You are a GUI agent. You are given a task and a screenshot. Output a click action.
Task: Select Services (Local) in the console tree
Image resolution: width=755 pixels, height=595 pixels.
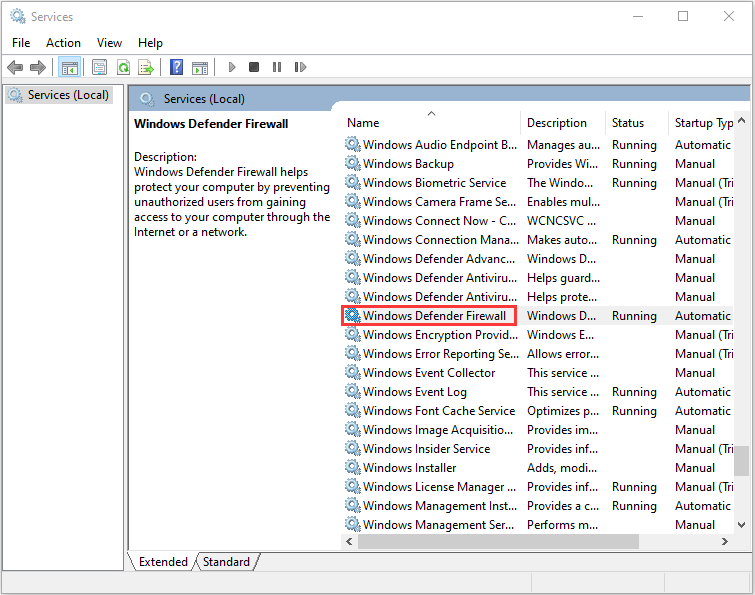[62, 95]
